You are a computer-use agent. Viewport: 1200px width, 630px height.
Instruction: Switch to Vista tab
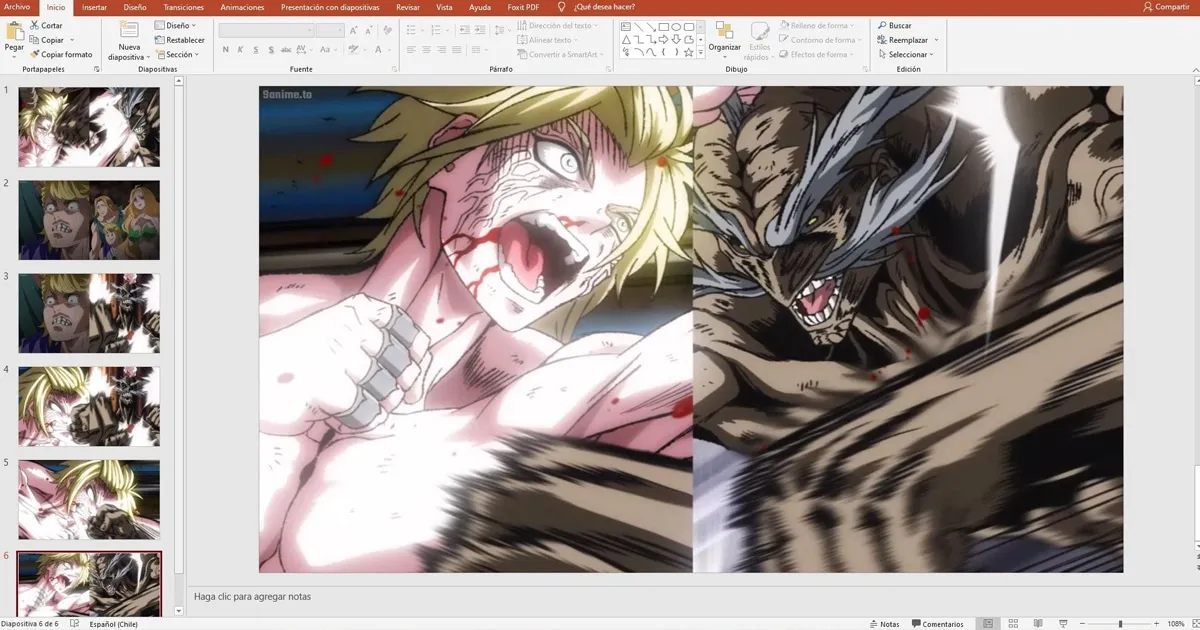(444, 7)
